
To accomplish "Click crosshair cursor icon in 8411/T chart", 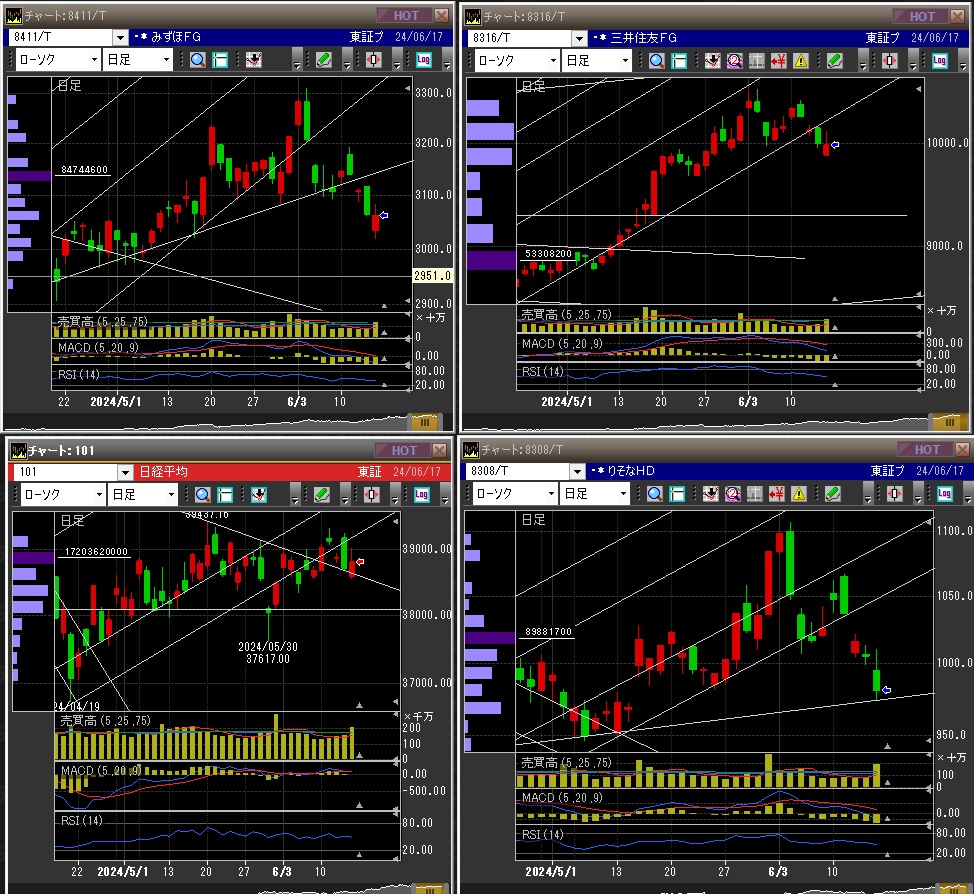I will point(220,60).
